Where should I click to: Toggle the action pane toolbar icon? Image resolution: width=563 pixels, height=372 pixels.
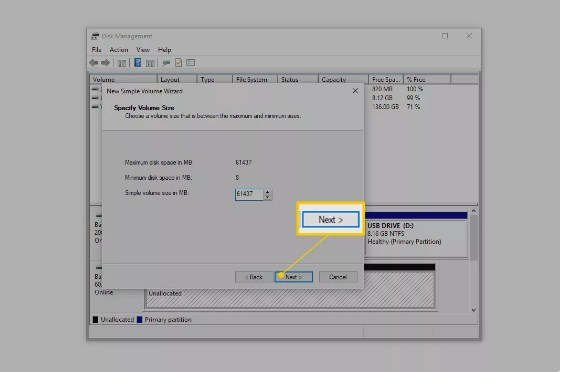150,63
